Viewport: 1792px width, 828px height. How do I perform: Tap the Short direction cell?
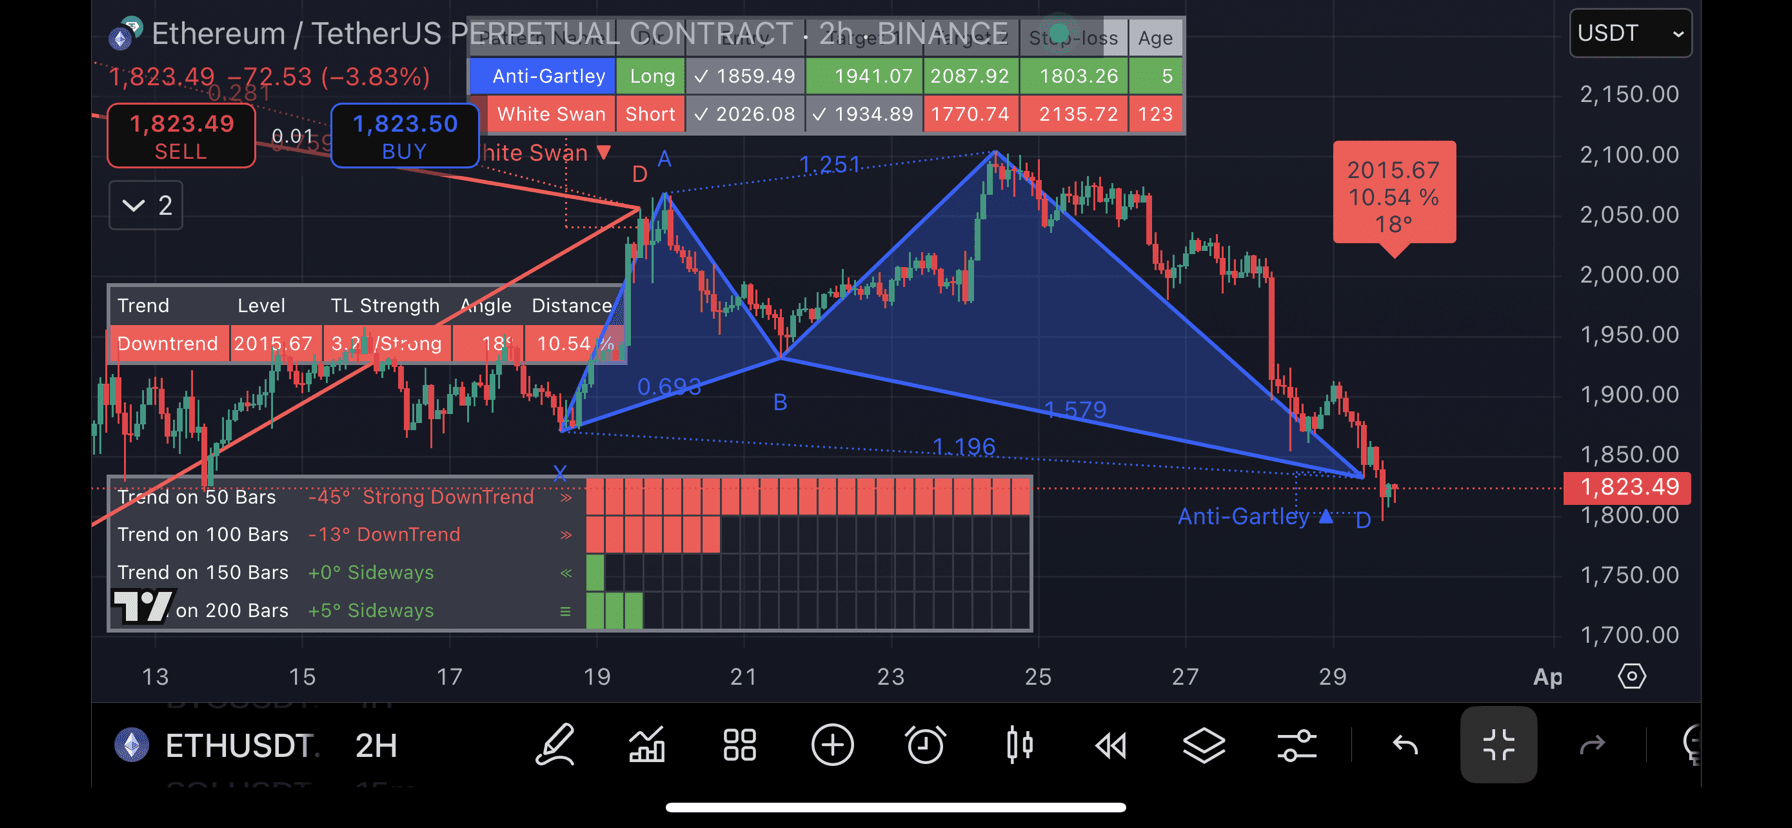coord(651,114)
